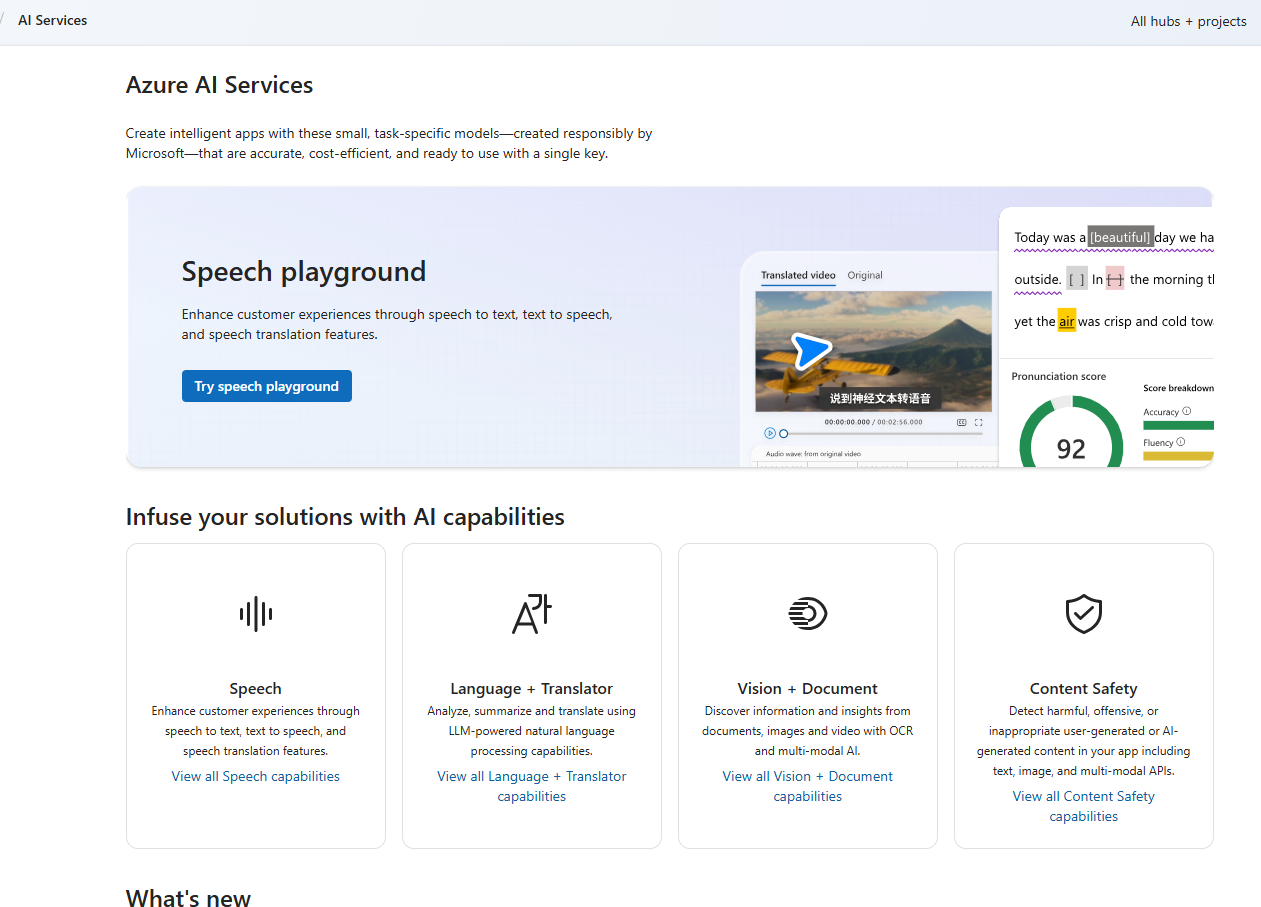Image resolution: width=1261 pixels, height=907 pixels.
Task: Open View all Content Safety capabilities
Action: [1084, 806]
